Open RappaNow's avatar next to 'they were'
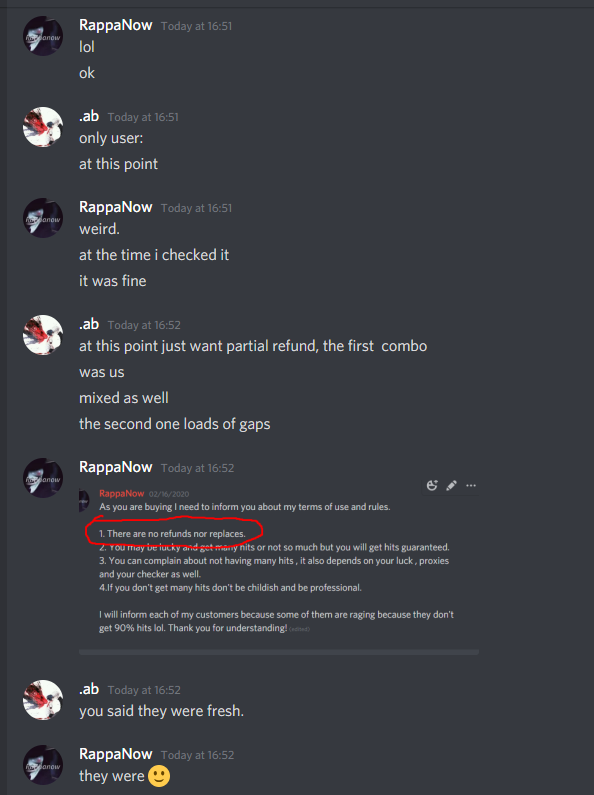 click(x=43, y=765)
